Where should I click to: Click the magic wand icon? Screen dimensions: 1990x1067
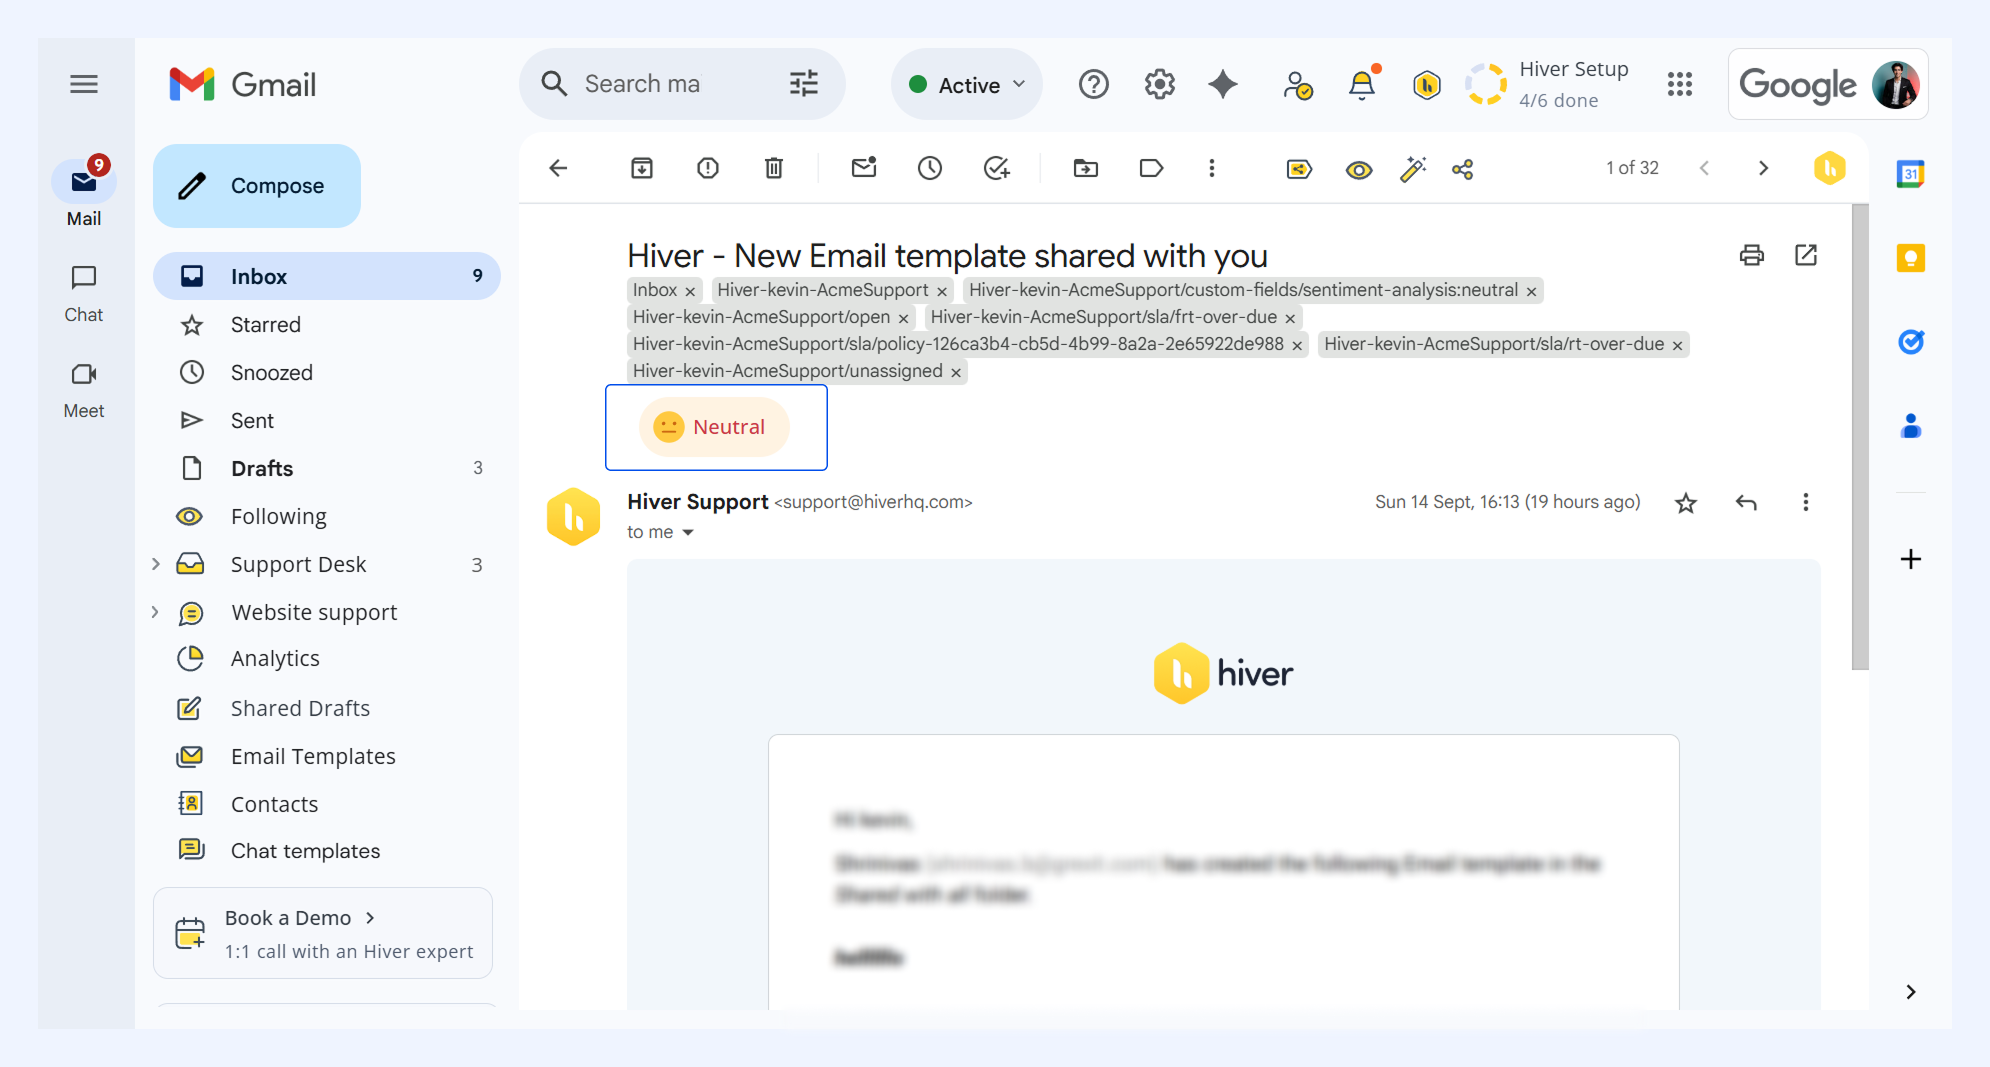click(x=1413, y=169)
